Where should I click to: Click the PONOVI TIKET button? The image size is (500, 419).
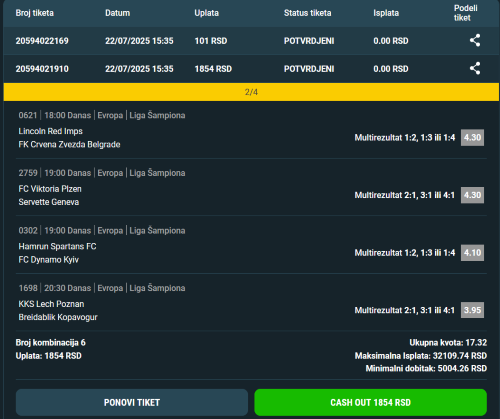click(132, 402)
